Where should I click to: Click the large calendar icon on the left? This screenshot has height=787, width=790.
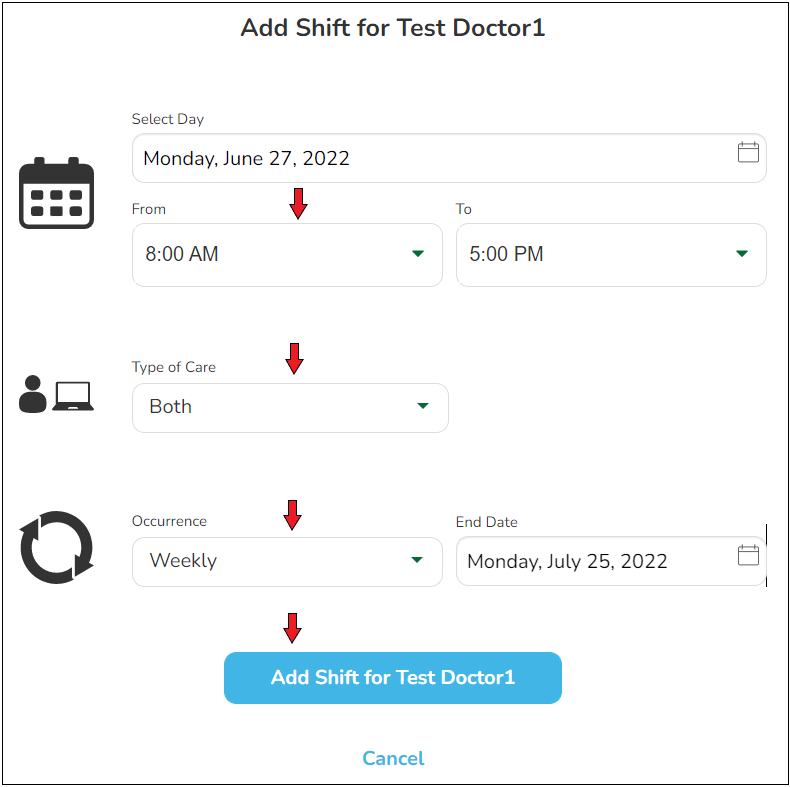[57, 193]
